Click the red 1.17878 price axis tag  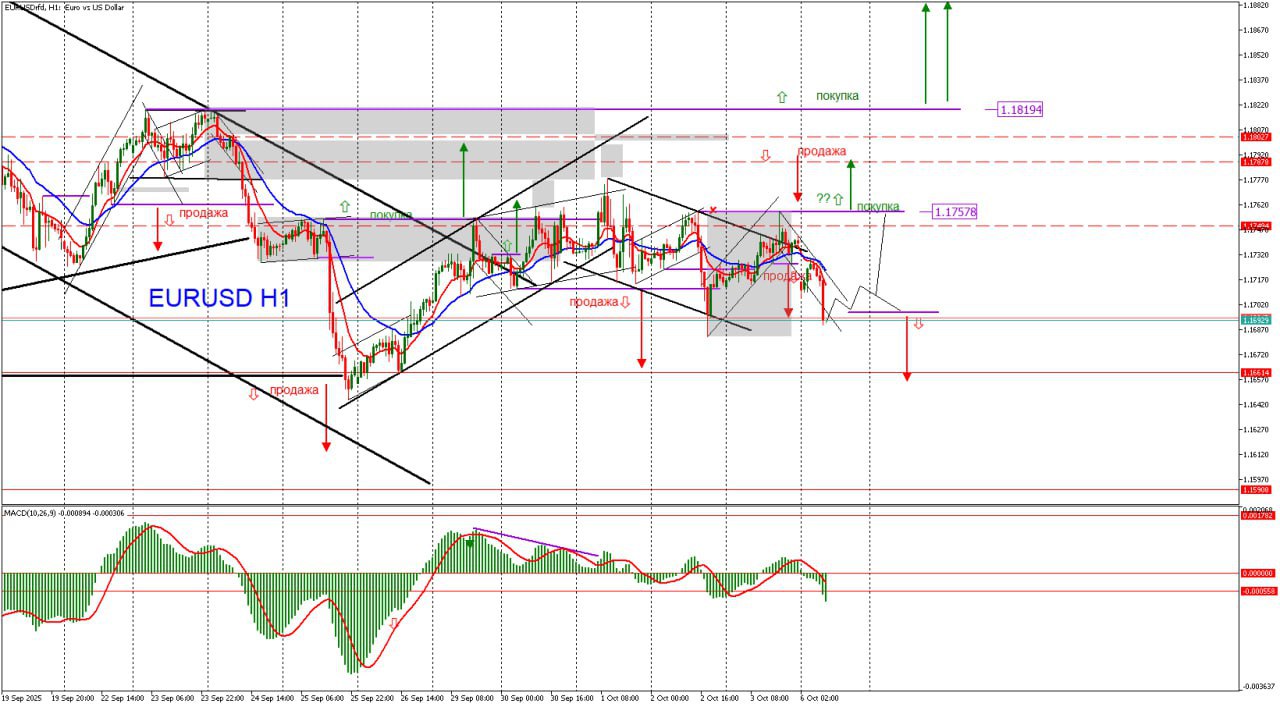click(1256, 161)
